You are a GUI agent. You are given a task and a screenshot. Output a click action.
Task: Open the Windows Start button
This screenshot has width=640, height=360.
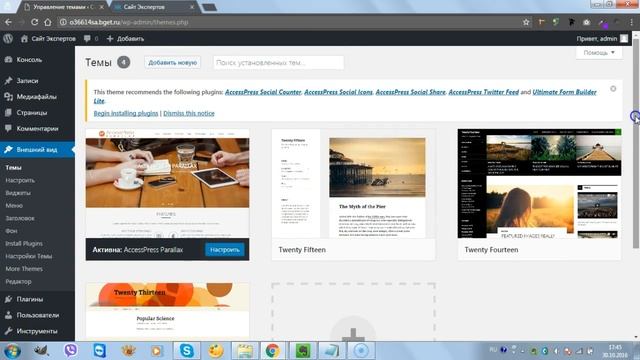tap(12, 351)
